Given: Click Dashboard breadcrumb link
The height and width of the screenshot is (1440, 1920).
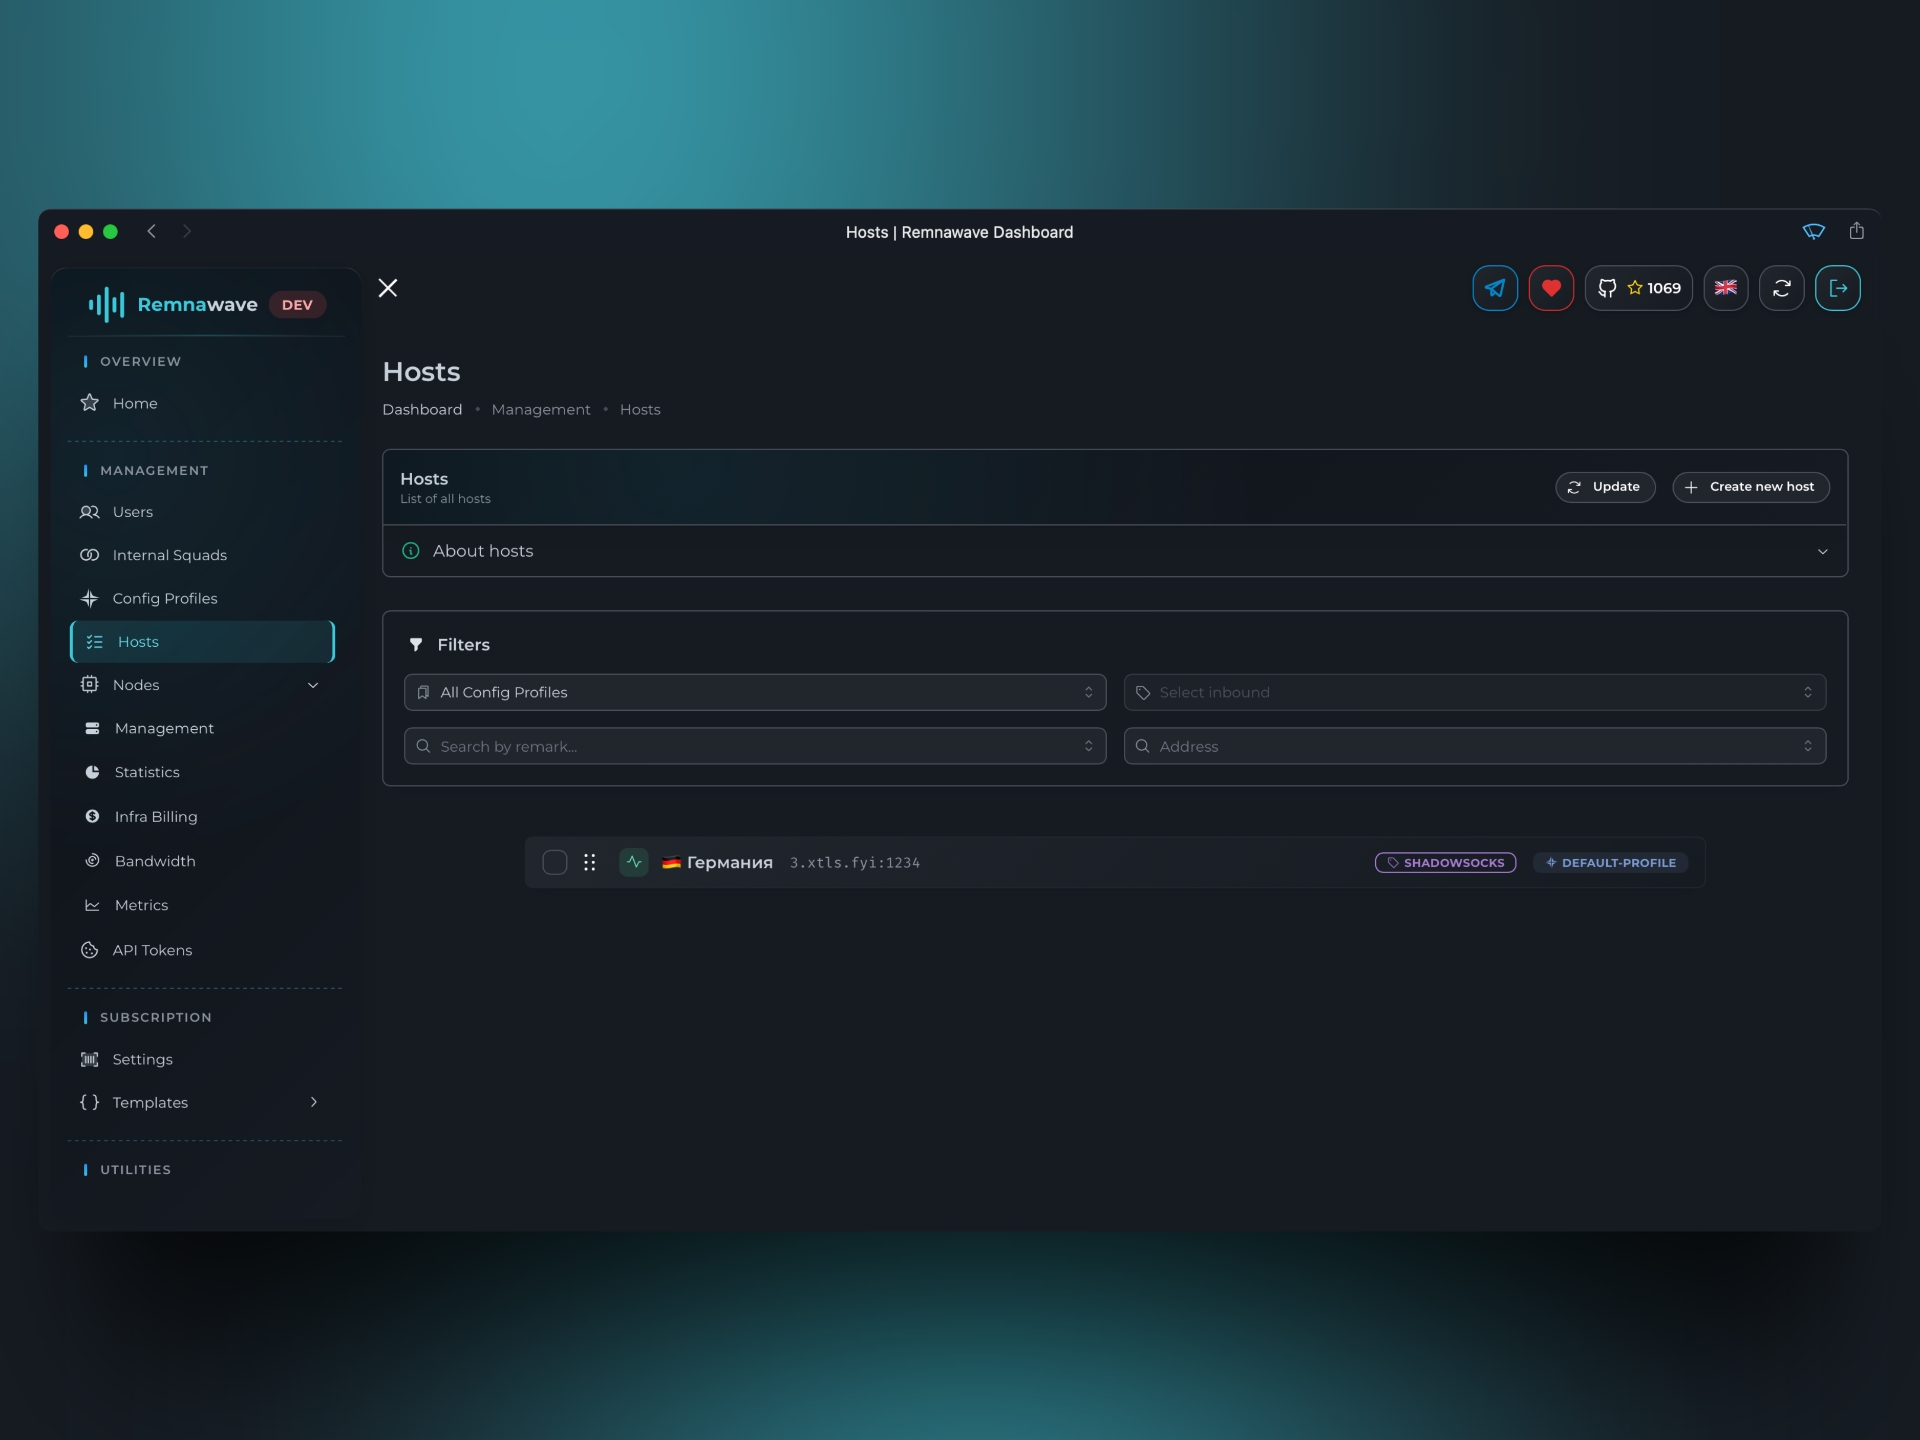Looking at the screenshot, I should pos(422,410).
